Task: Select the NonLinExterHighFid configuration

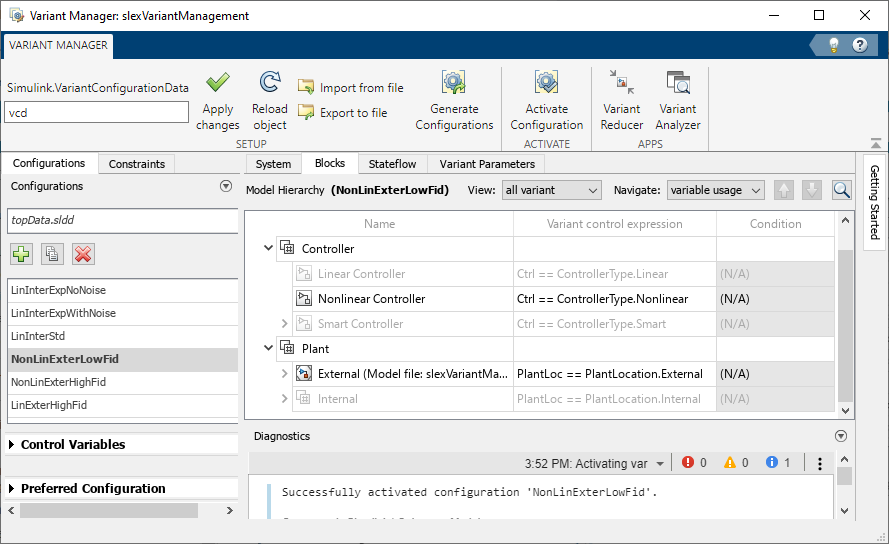Action: (122, 382)
